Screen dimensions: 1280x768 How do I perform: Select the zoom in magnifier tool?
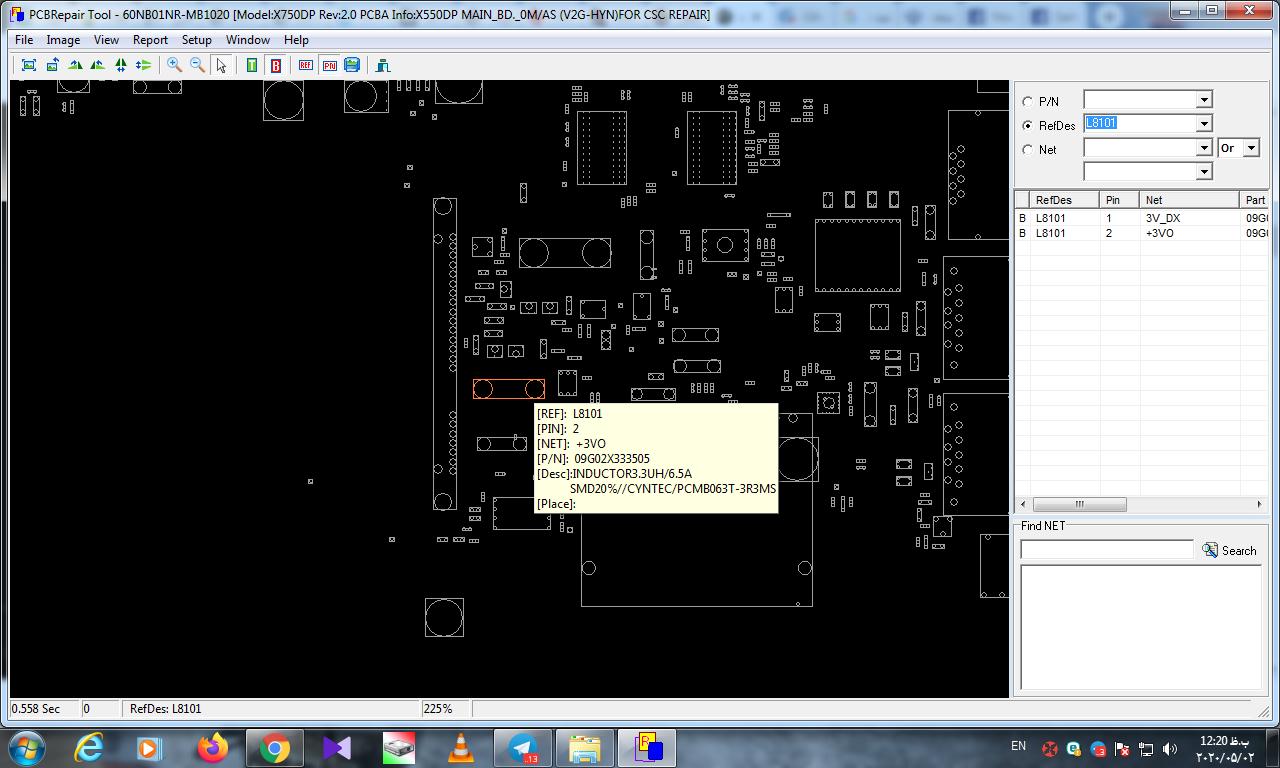click(x=174, y=65)
